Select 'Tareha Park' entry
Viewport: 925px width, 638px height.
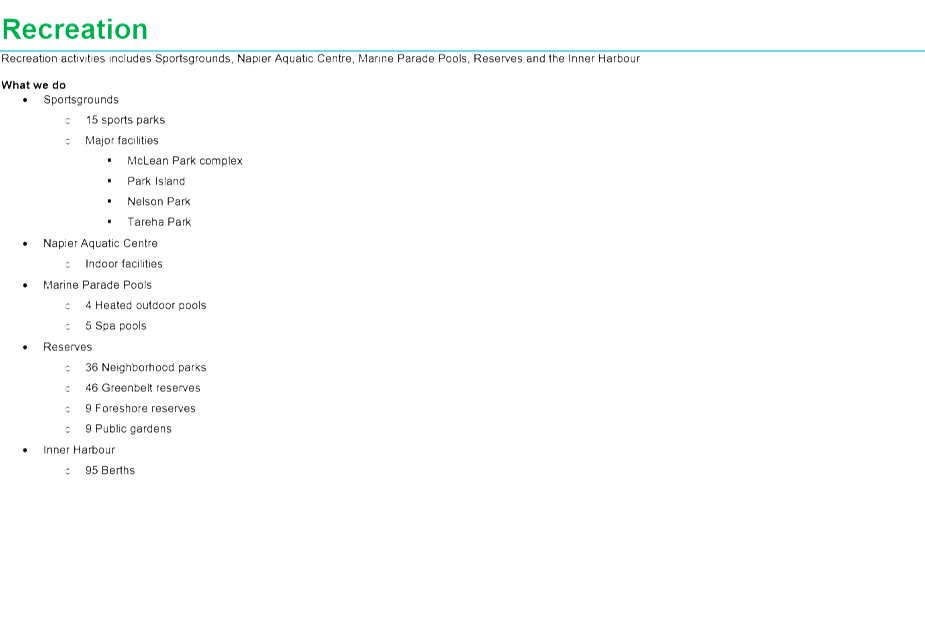pyautogui.click(x=159, y=222)
